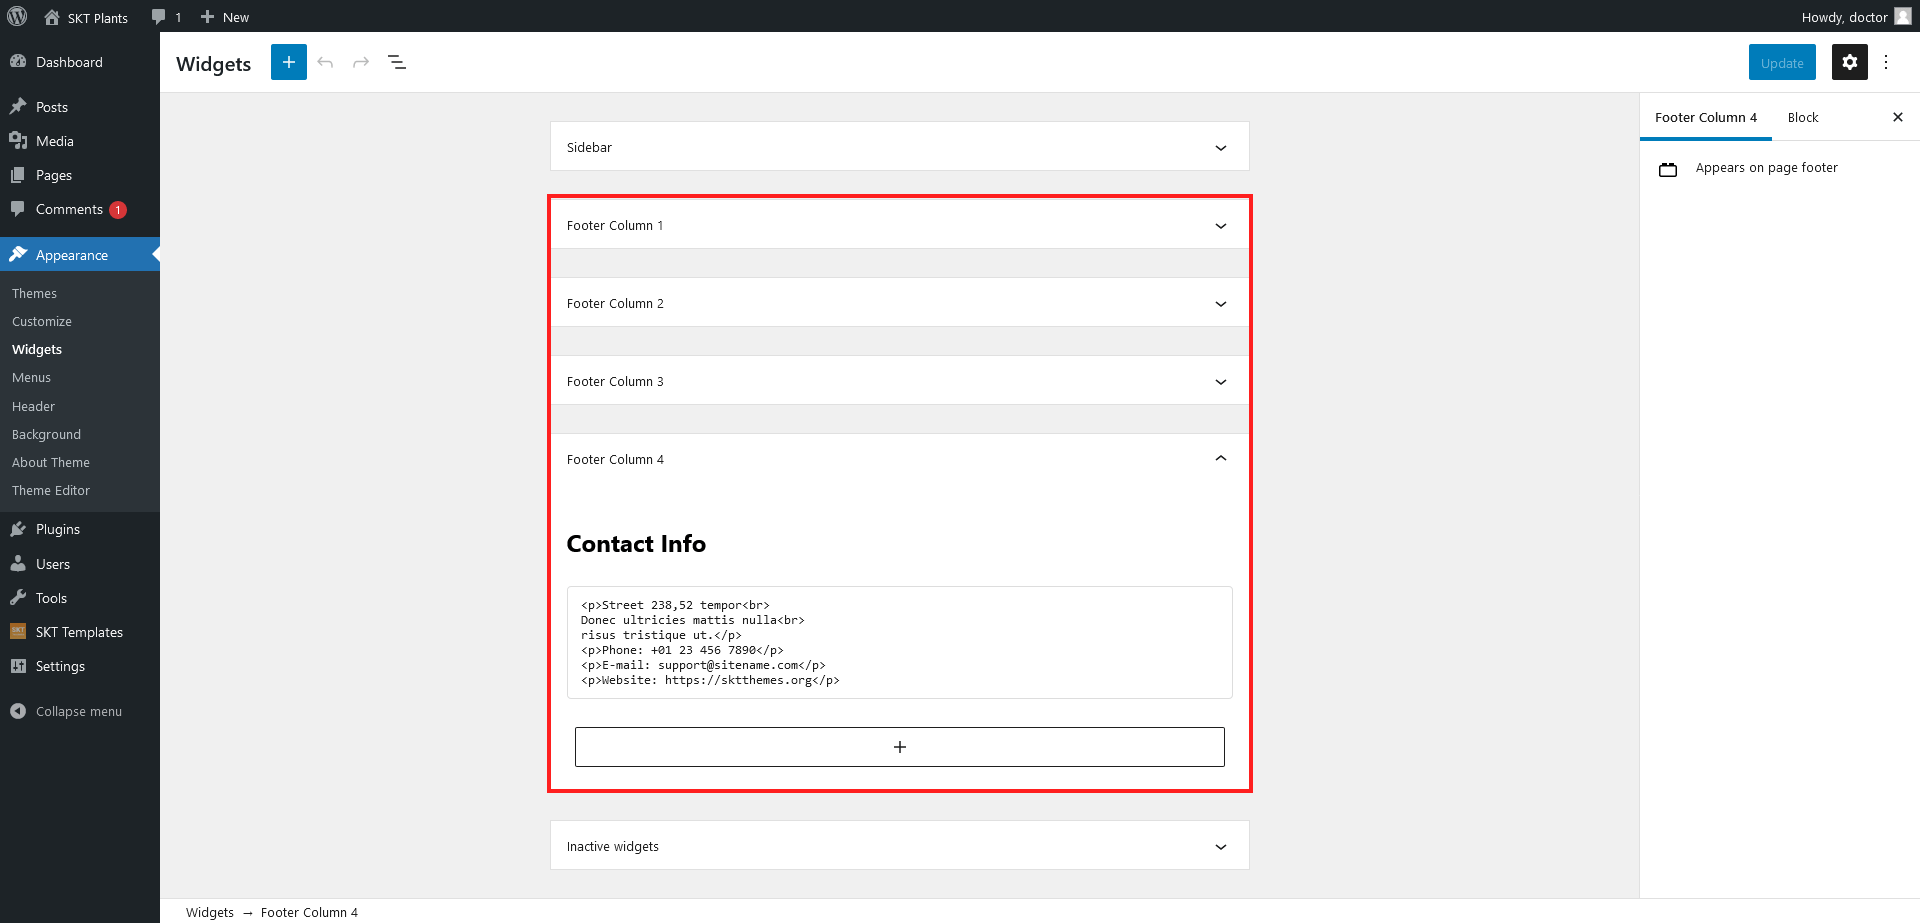The height and width of the screenshot is (923, 1920).
Task: Click Widgets in the breadcrumb bar
Action: point(210,912)
